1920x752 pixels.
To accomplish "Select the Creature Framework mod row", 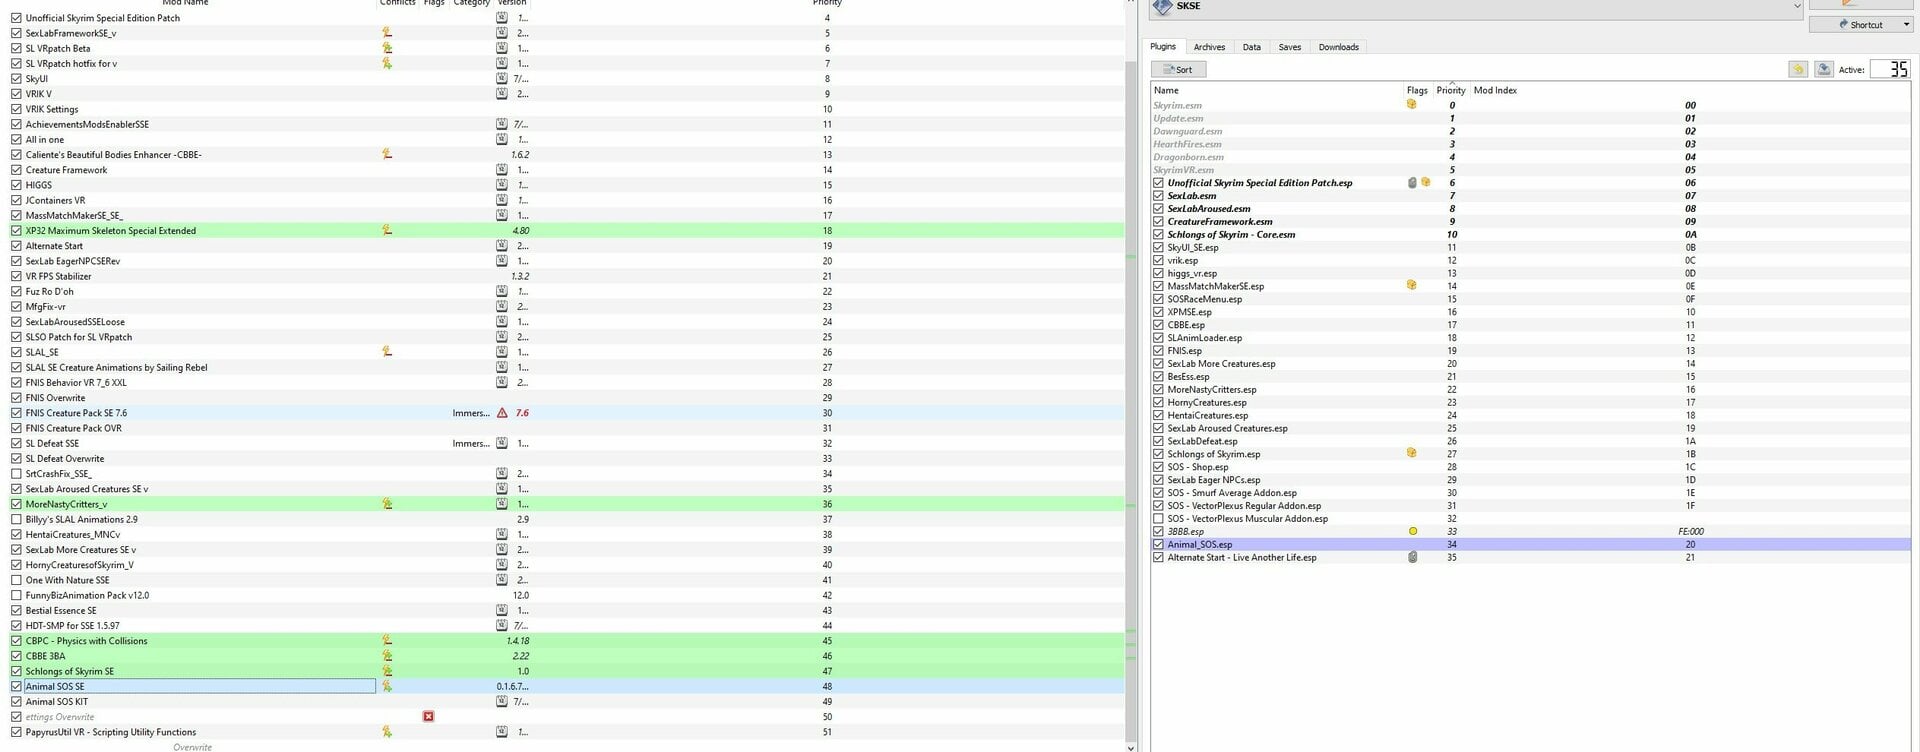I will (x=567, y=170).
